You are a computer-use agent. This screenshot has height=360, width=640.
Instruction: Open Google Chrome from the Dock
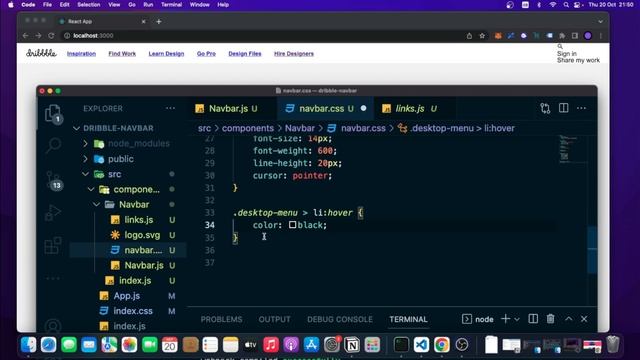point(442,345)
